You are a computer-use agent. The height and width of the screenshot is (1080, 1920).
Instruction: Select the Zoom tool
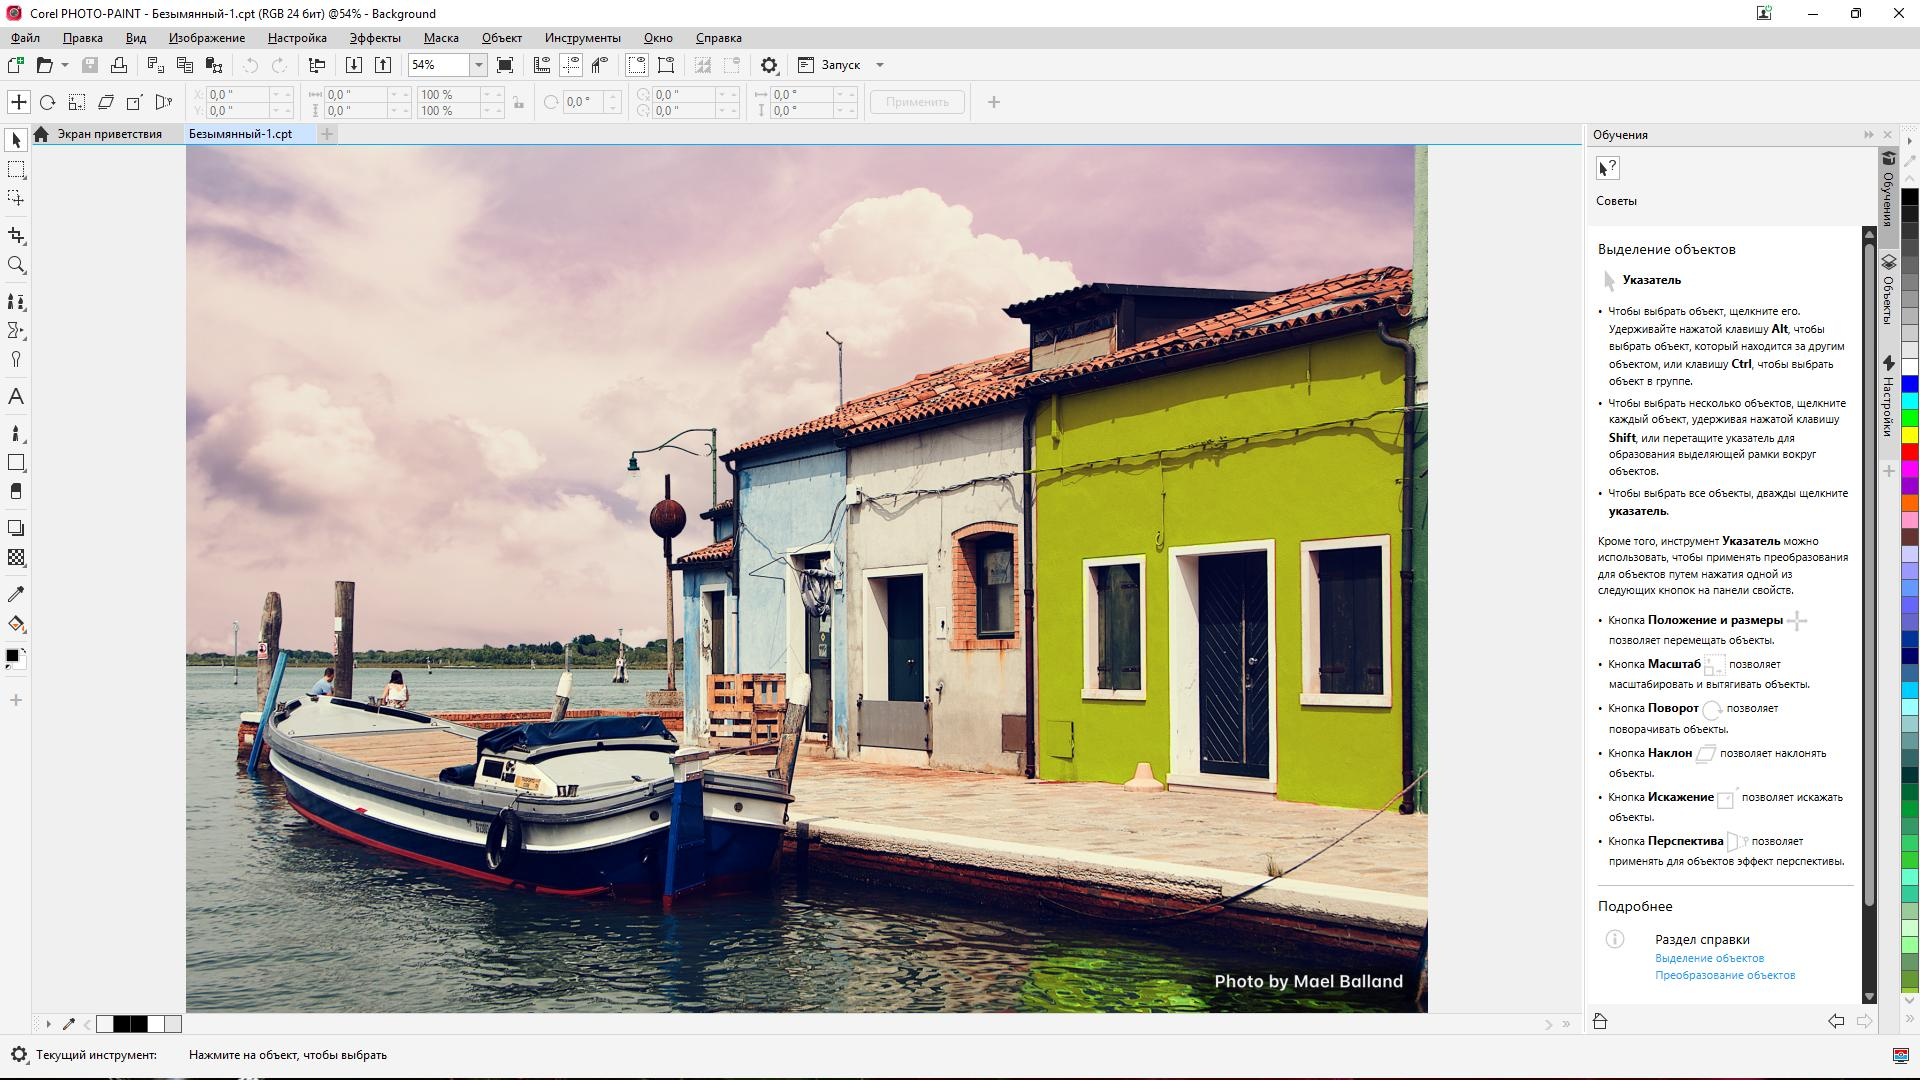pos(16,265)
